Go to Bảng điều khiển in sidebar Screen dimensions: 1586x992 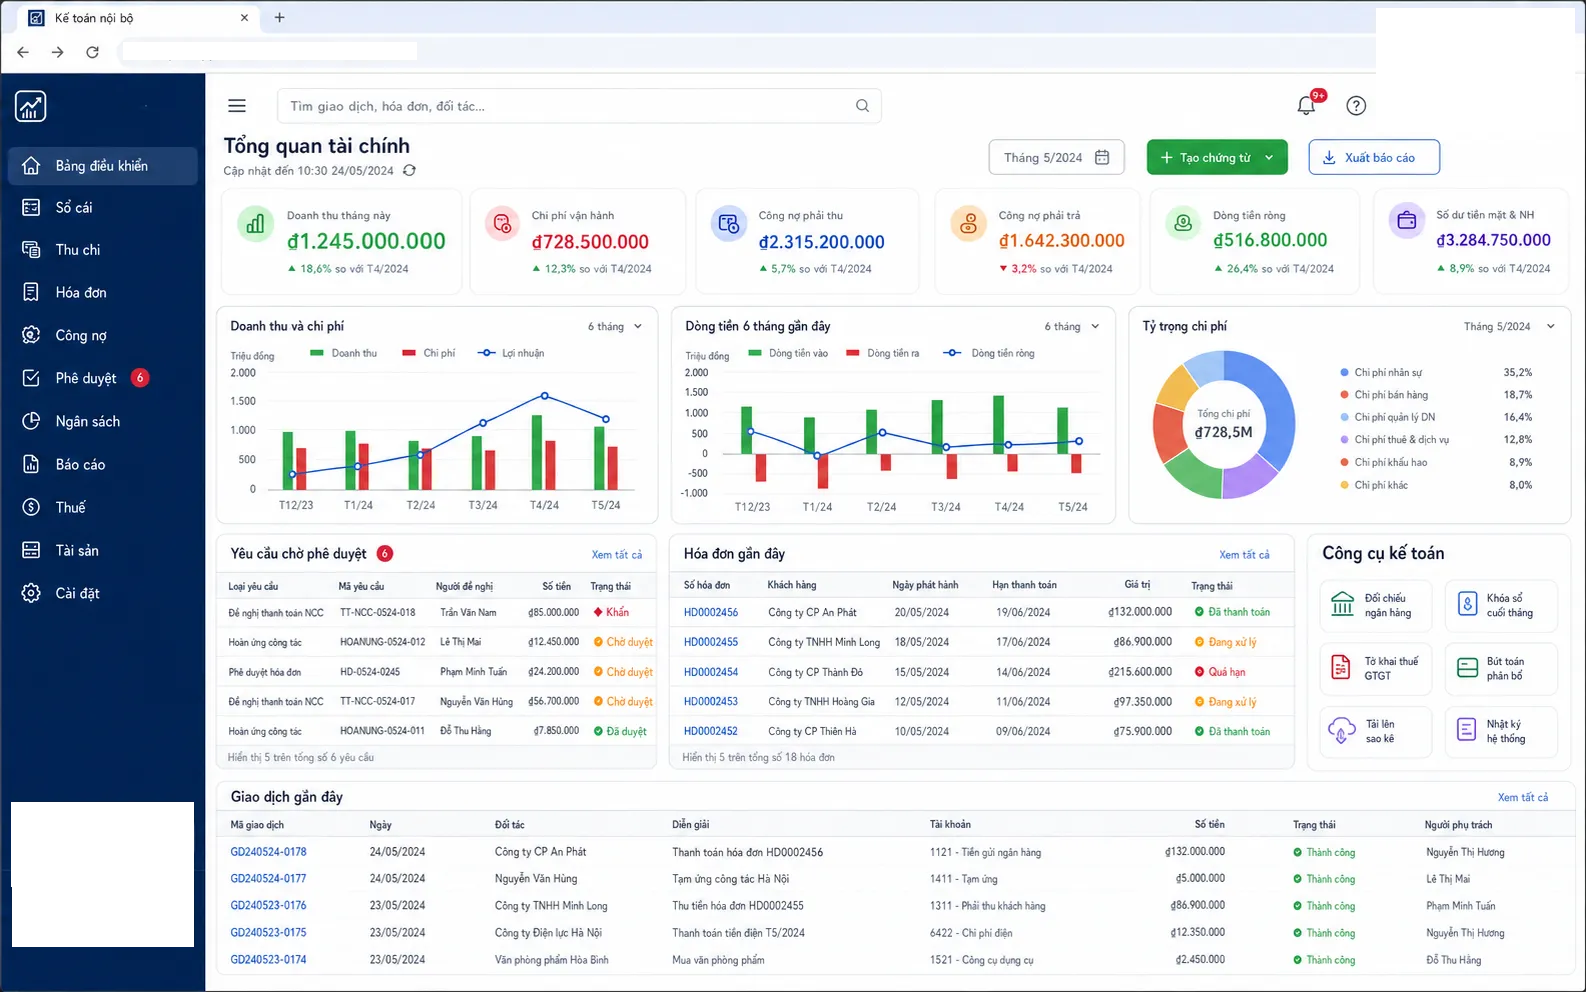(102, 166)
